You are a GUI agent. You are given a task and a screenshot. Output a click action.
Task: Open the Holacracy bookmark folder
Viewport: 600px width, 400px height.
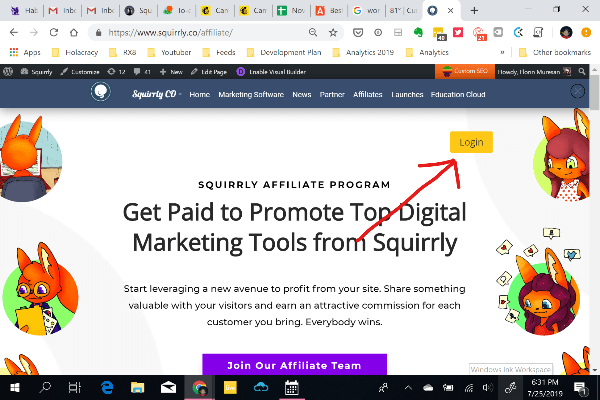click(x=75, y=52)
